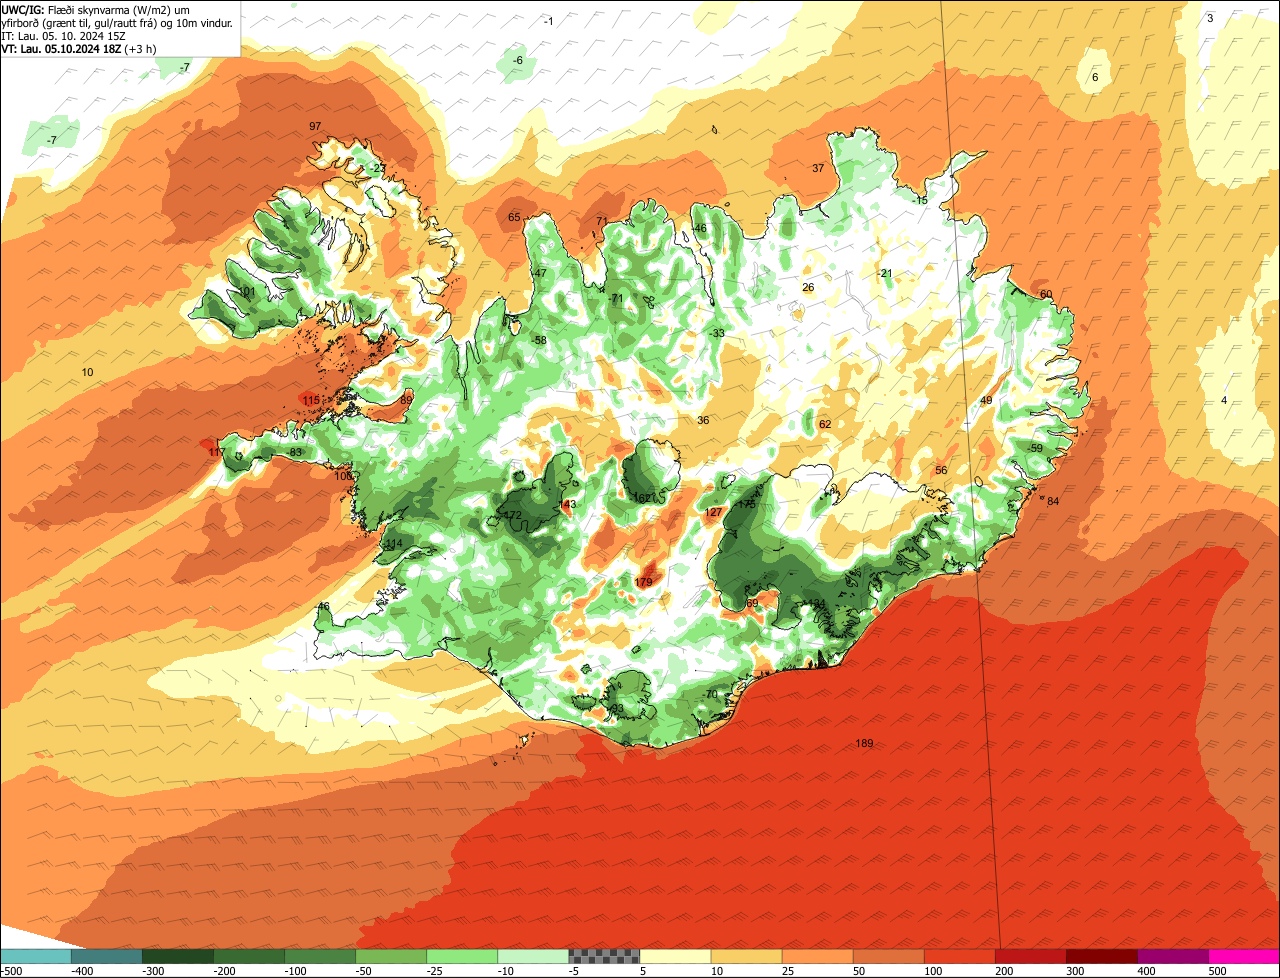Pick legend swatch between 200 and 300
Screen dimensions: 1280x978
coord(1030,956)
